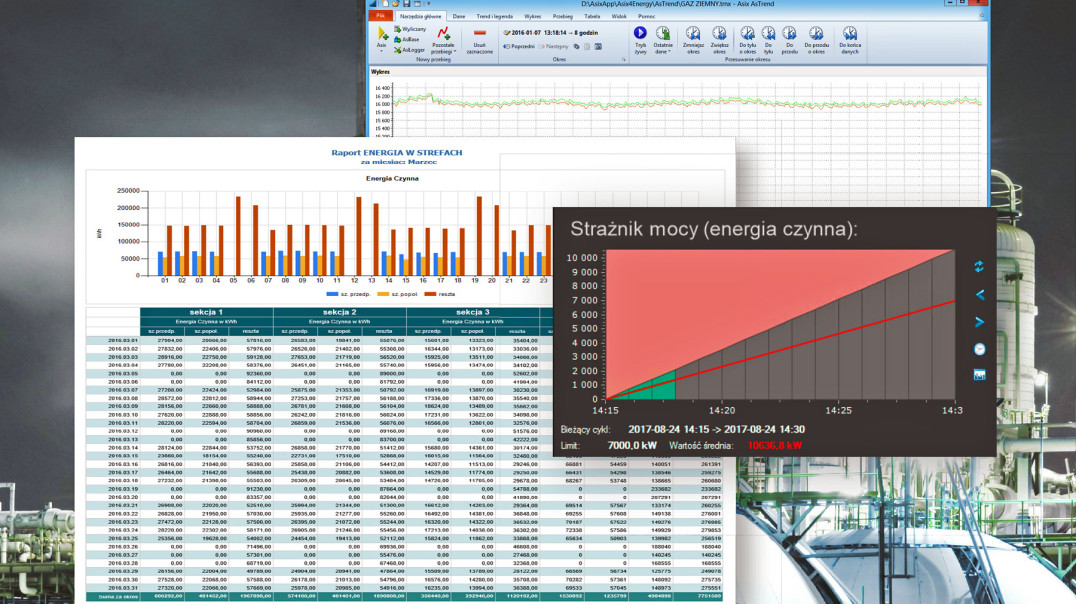This screenshot has width=1076, height=604.
Task: Click calendar icon in Okres group
Action: (598, 47)
